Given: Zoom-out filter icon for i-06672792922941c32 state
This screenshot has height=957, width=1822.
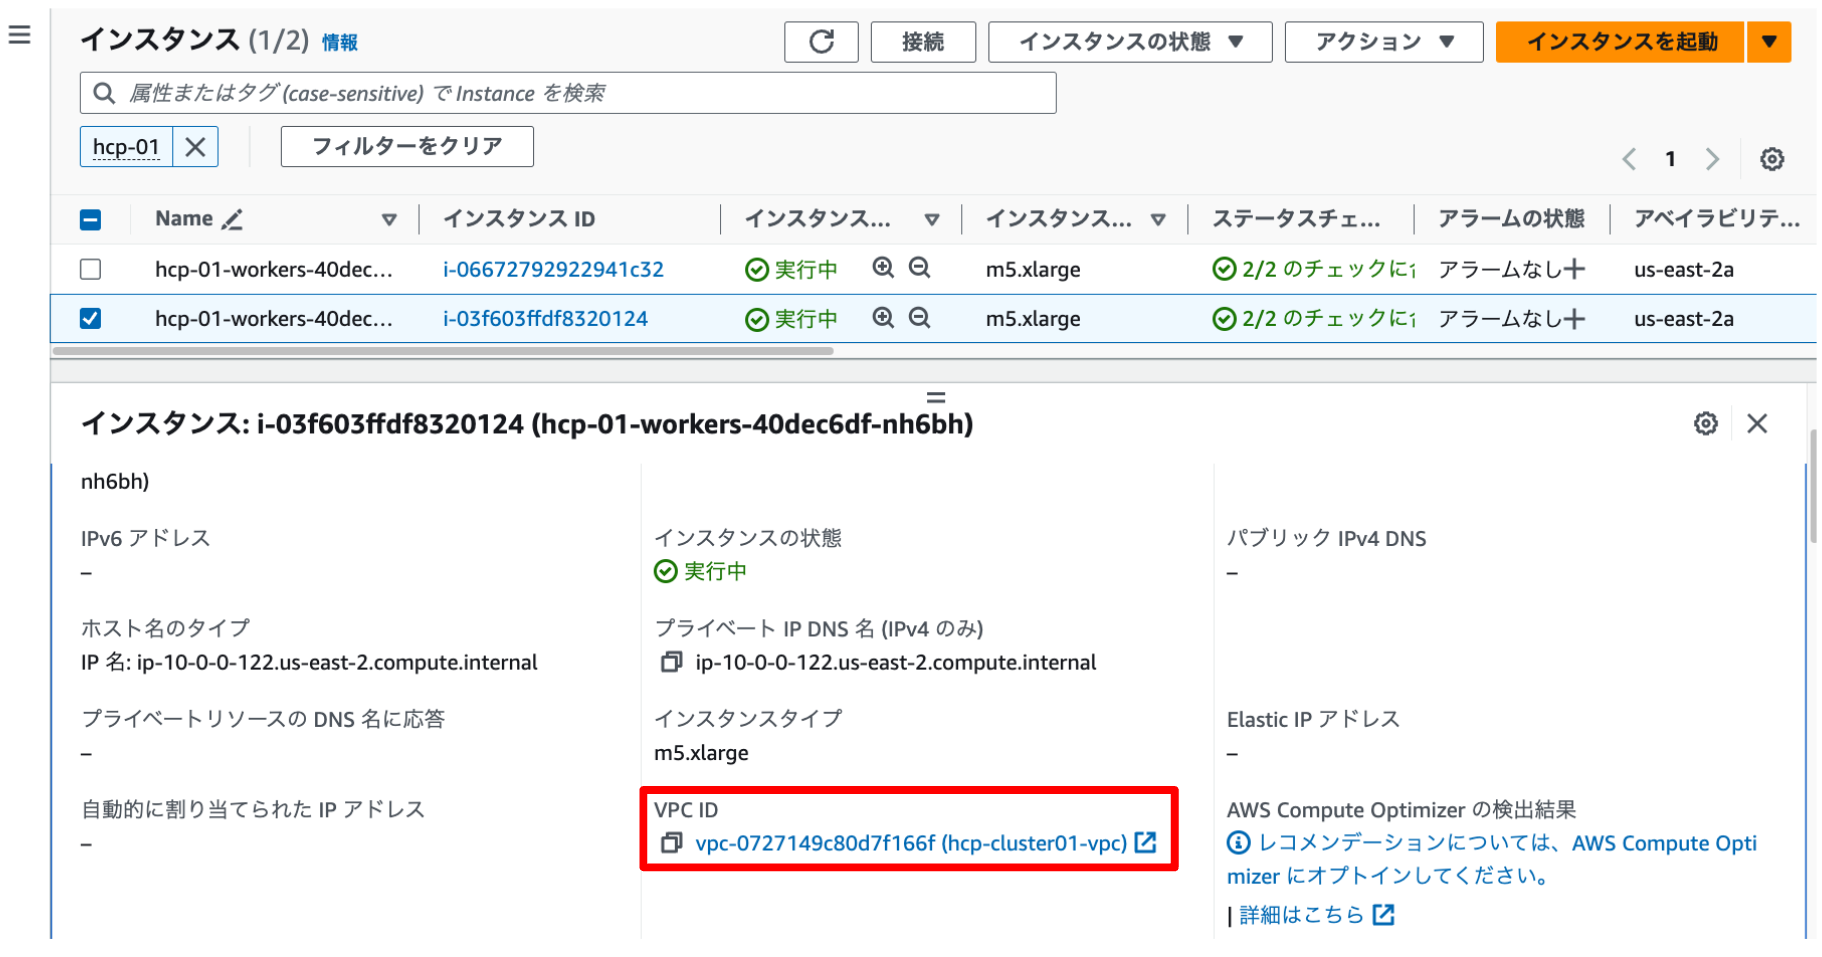Looking at the screenshot, I should pos(920,268).
